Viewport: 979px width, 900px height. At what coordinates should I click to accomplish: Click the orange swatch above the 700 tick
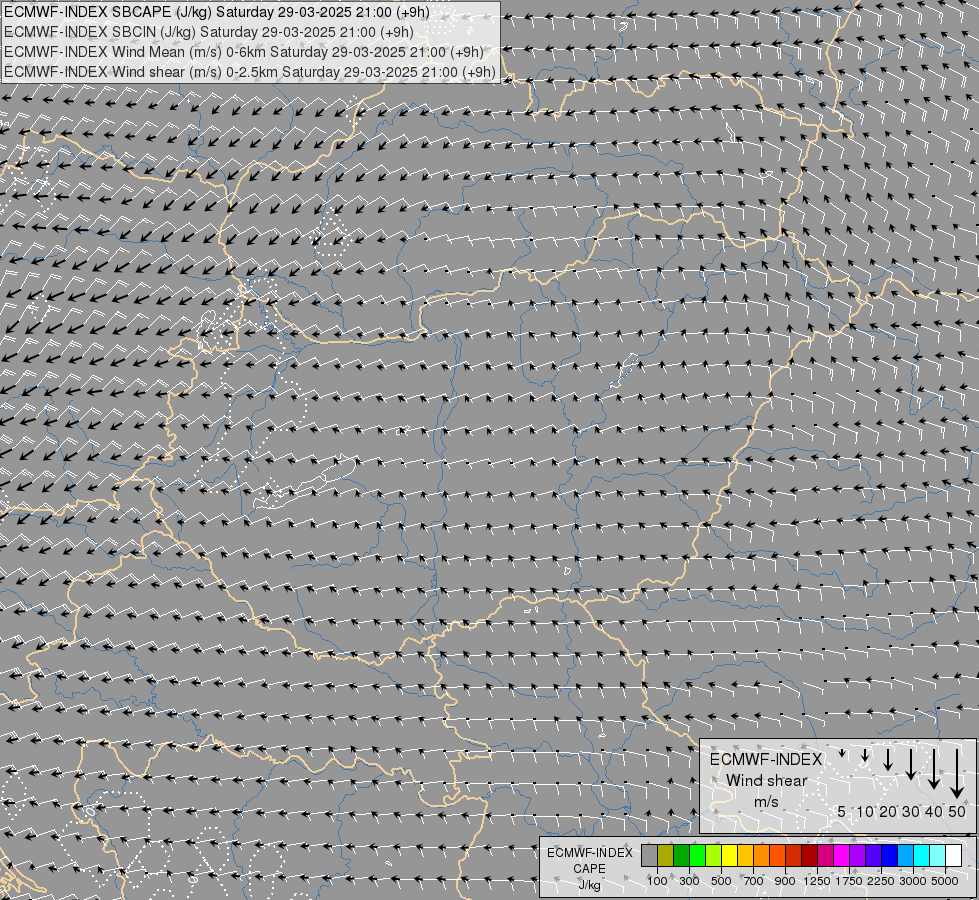(762, 855)
